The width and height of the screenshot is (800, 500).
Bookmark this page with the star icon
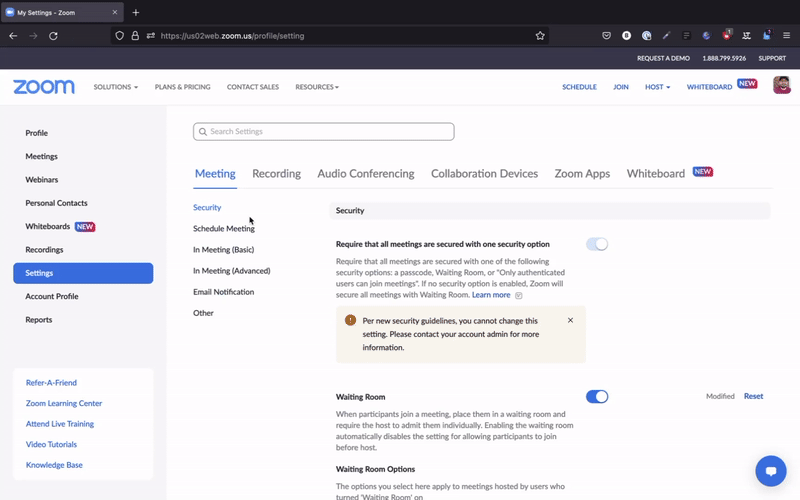coord(540,36)
